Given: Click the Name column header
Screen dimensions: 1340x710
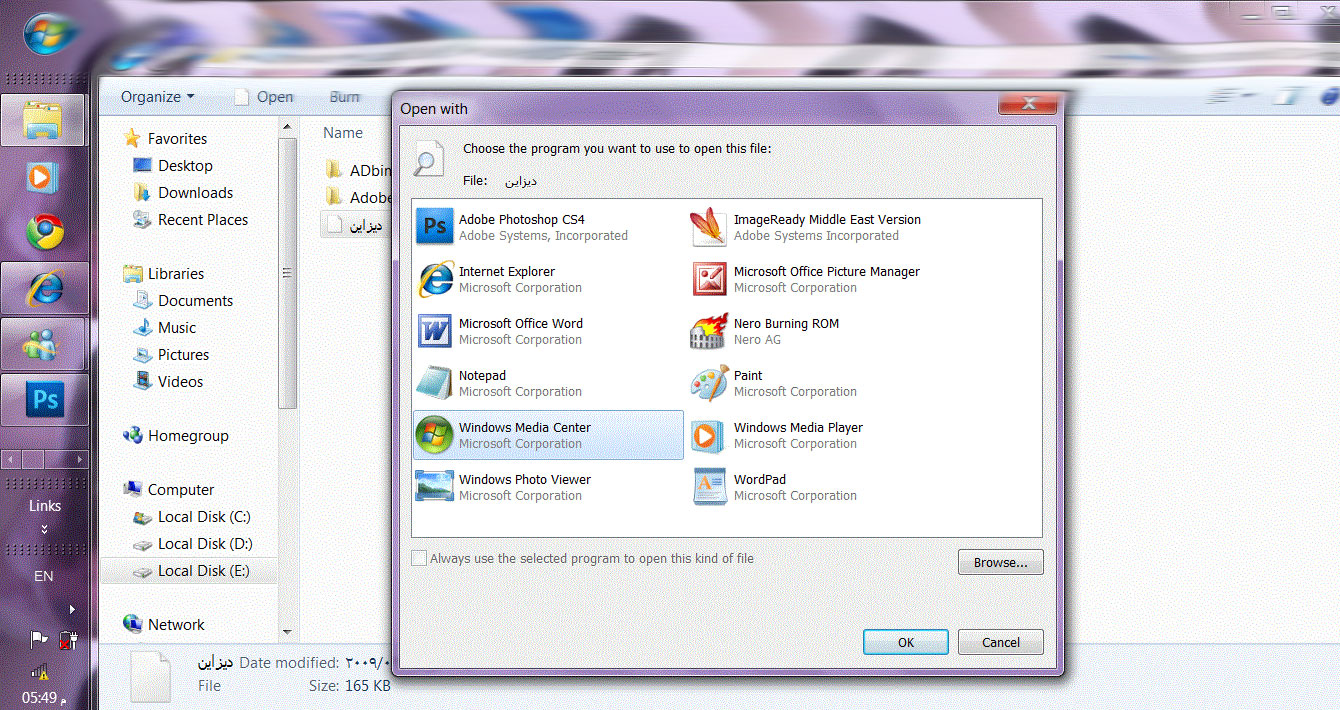Looking at the screenshot, I should (343, 132).
